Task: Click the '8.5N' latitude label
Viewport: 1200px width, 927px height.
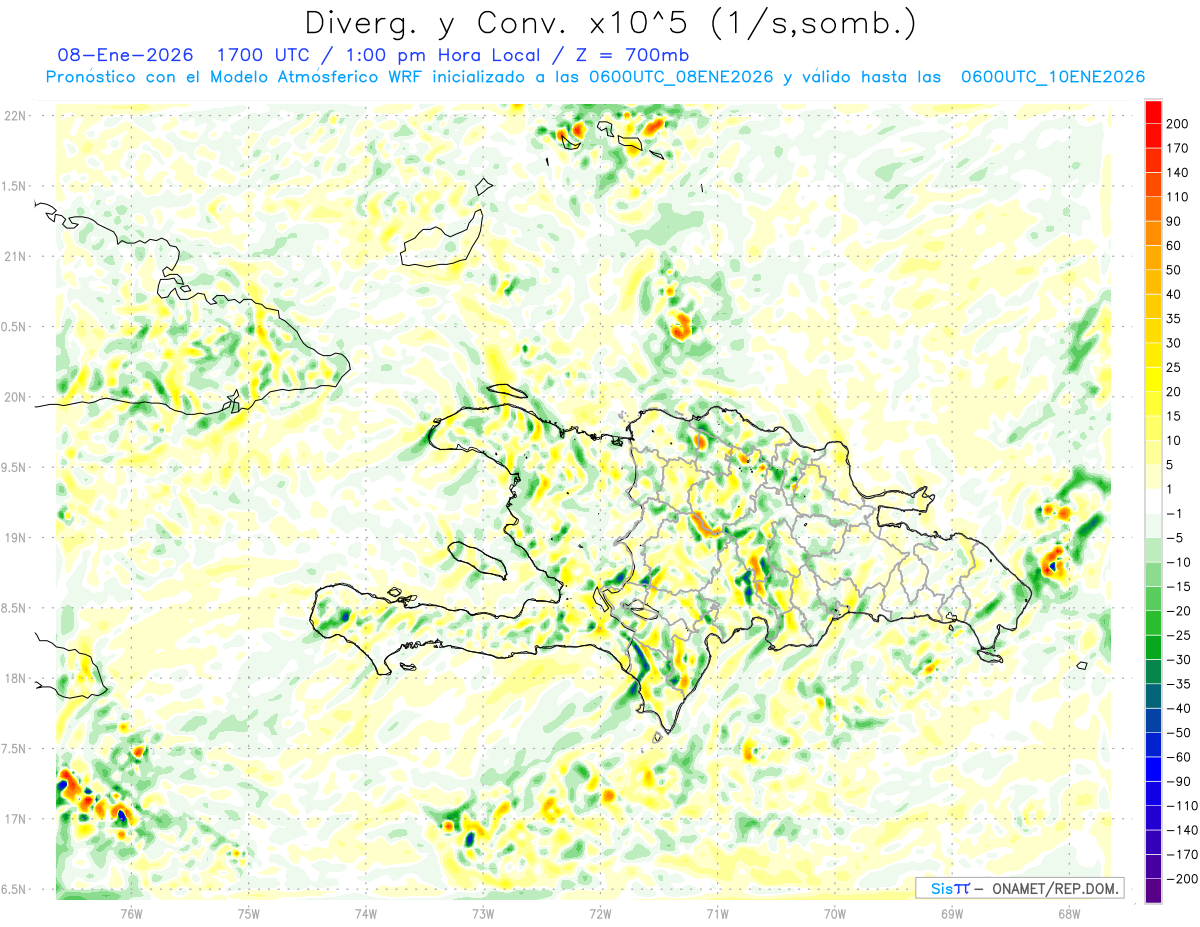Action: coord(14,608)
